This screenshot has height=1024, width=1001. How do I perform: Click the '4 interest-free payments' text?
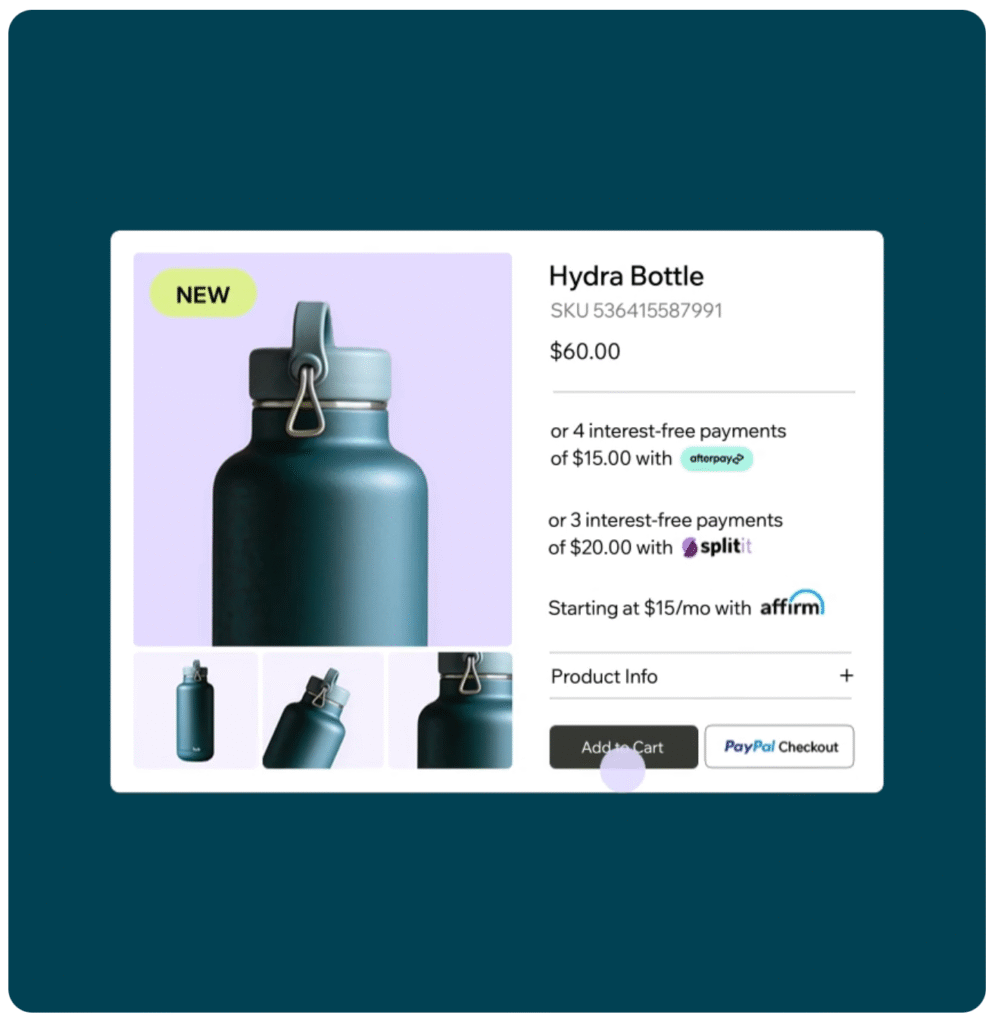(679, 432)
